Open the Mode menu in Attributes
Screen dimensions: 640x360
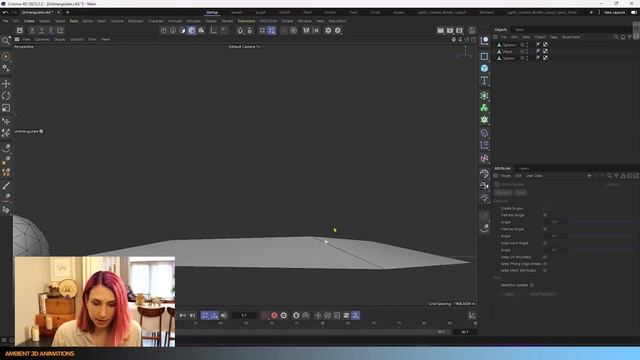pyautogui.click(x=506, y=176)
